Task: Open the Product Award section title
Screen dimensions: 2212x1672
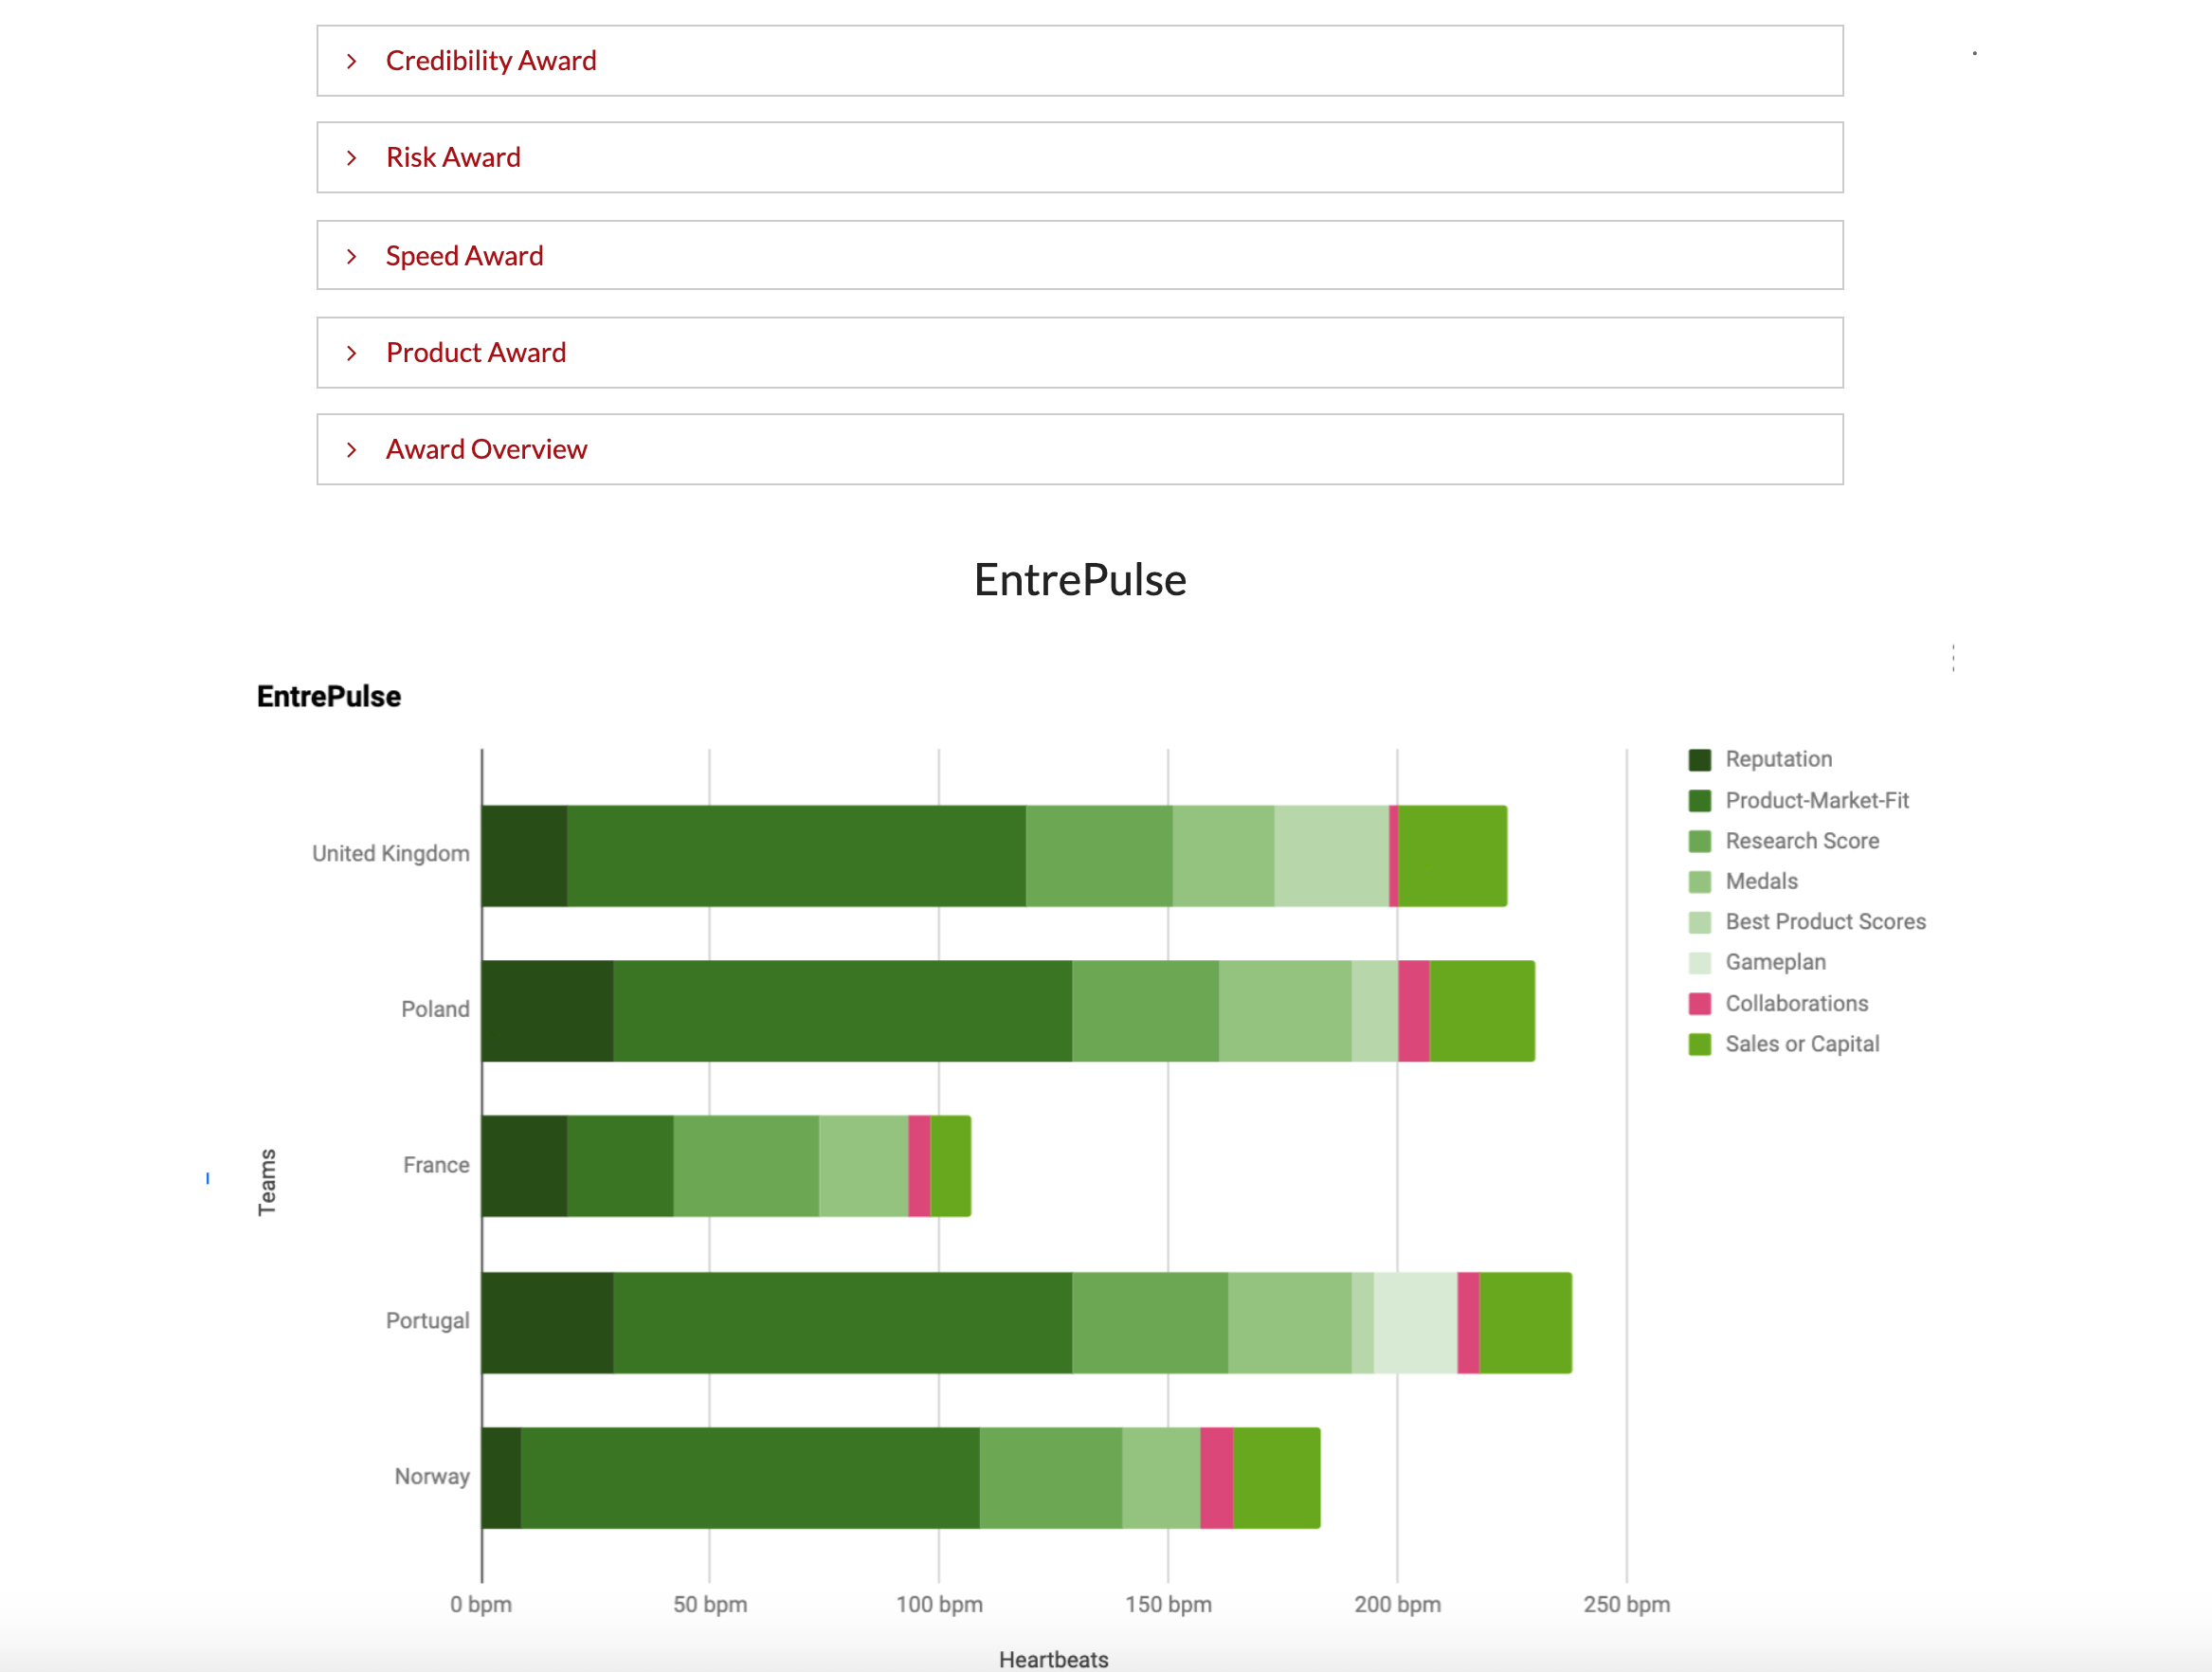Action: 476,353
